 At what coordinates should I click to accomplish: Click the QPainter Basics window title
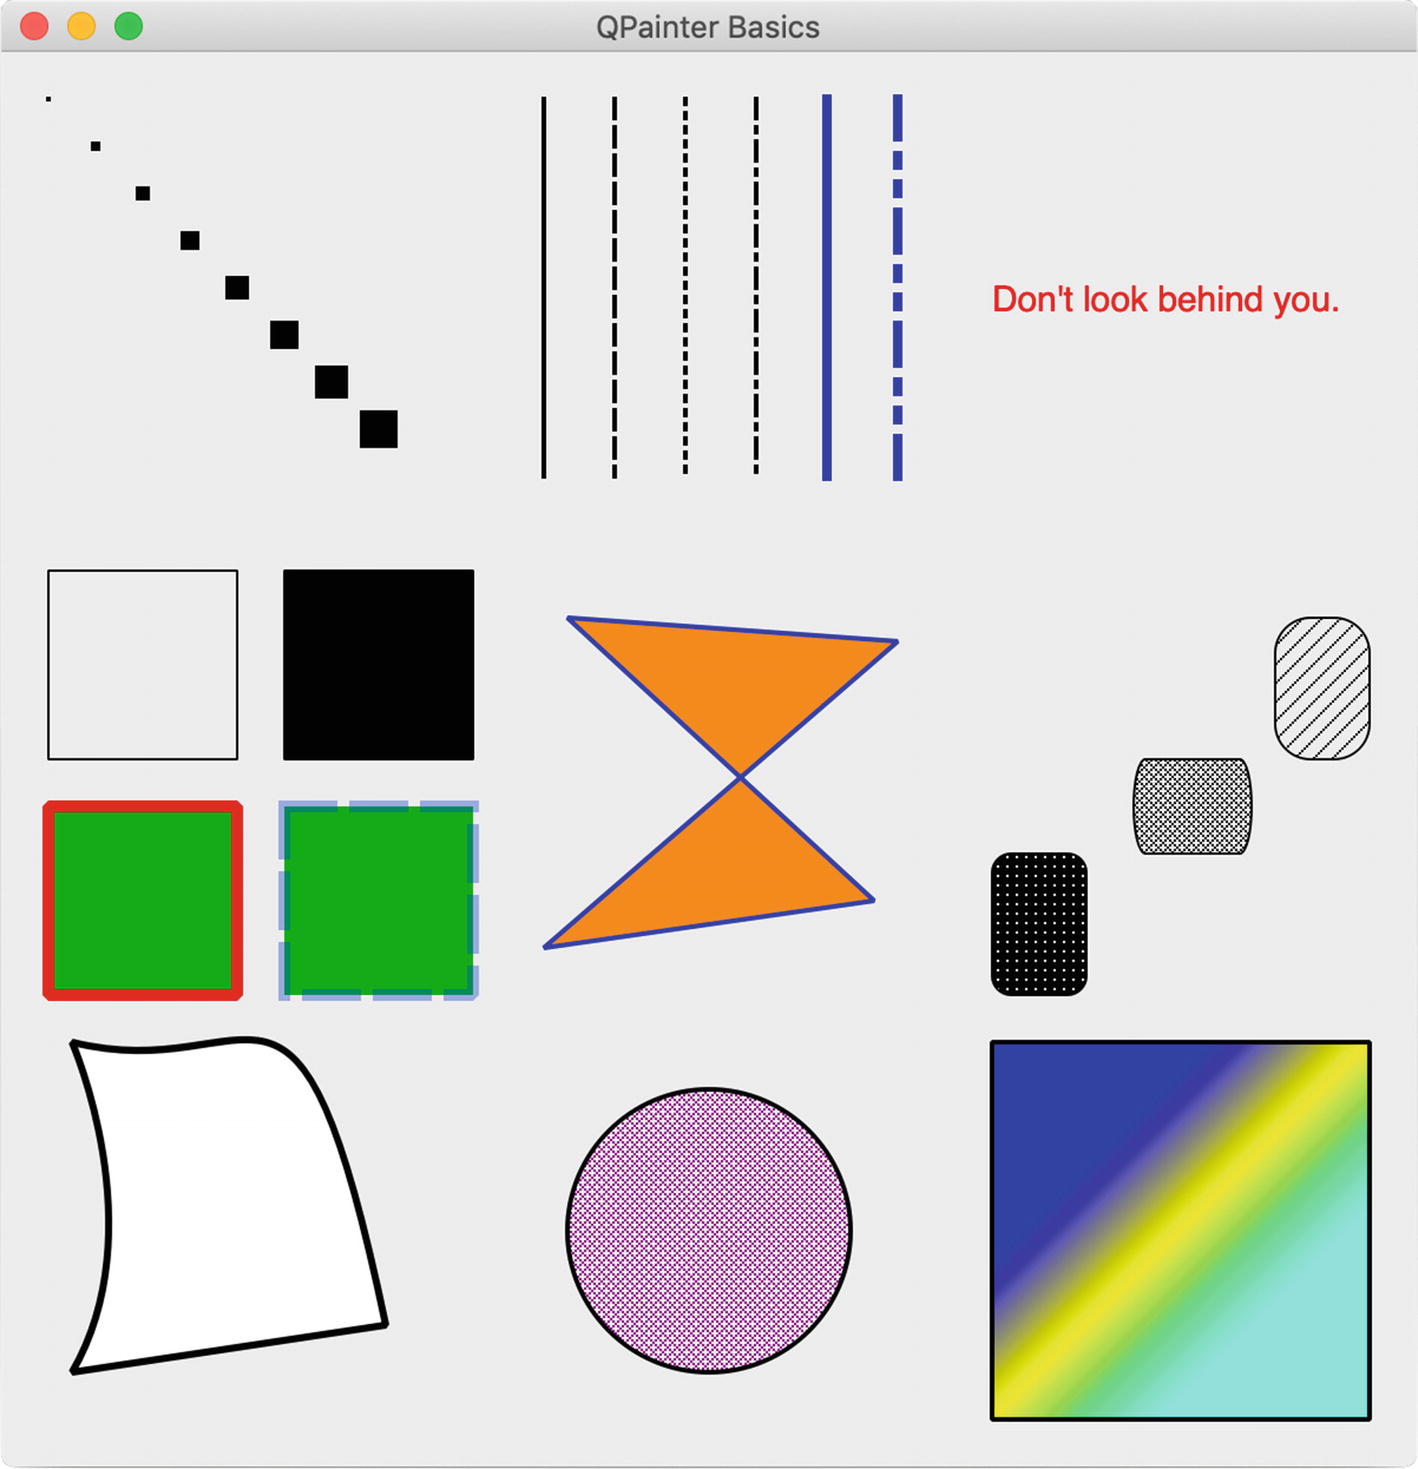point(708,27)
